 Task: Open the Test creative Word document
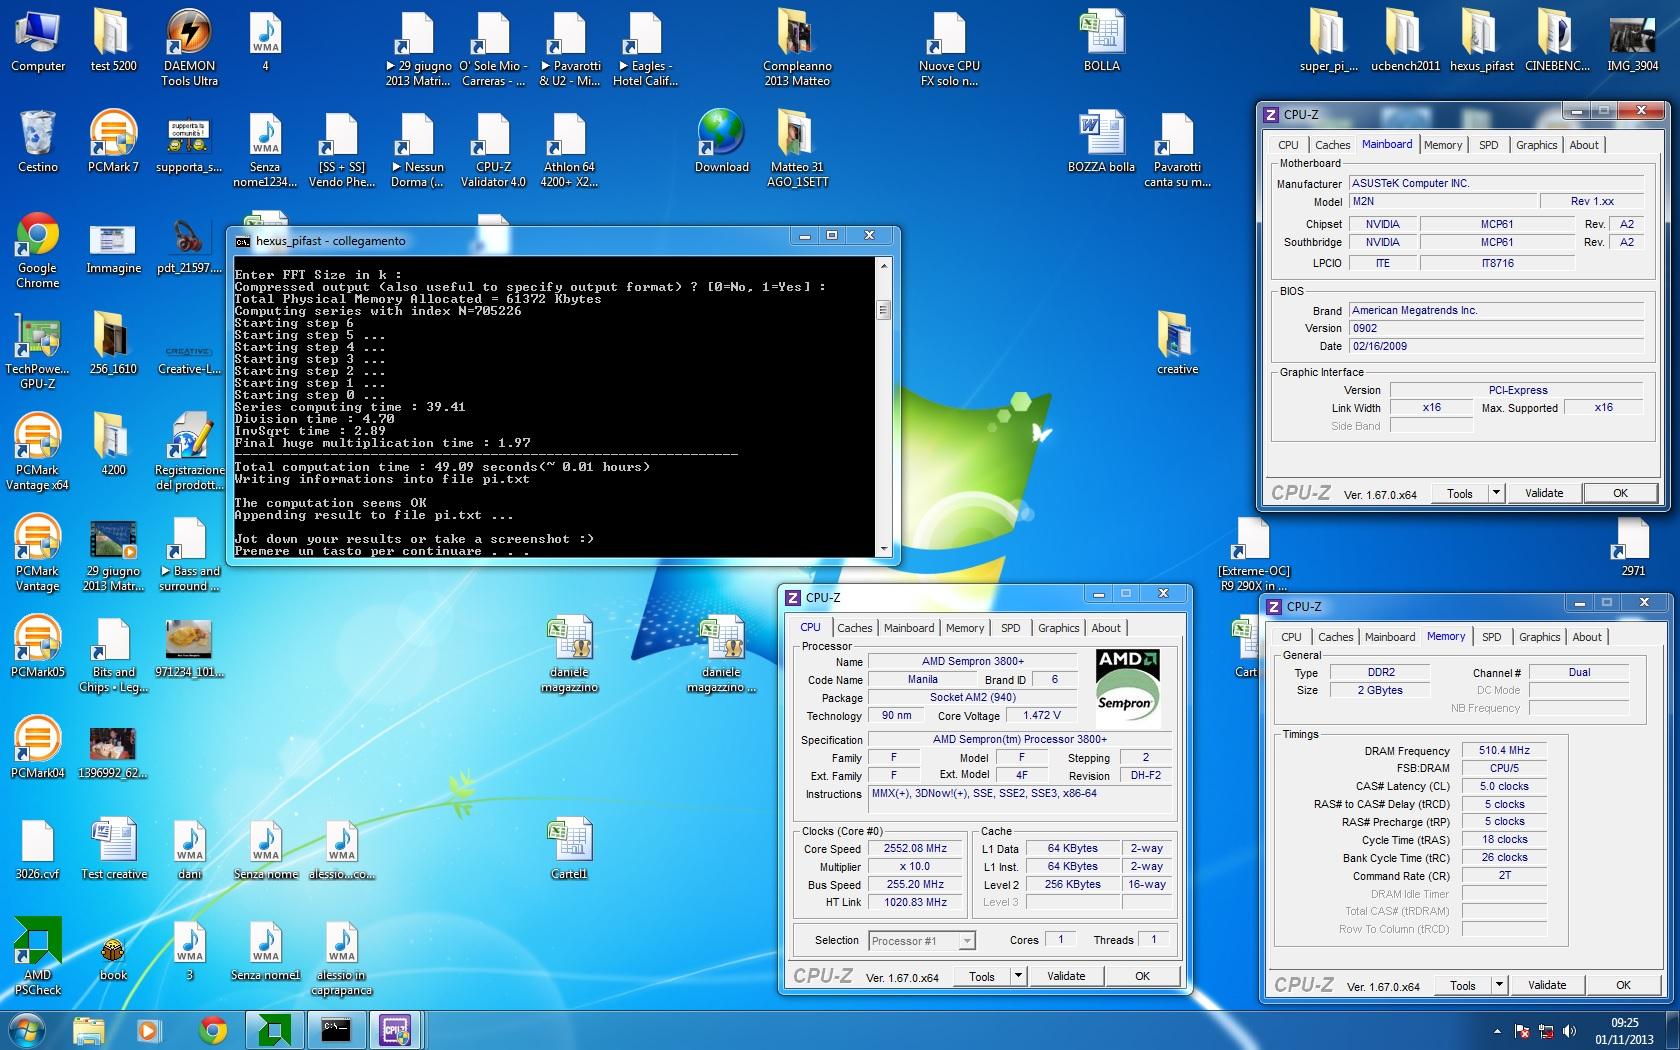point(113,849)
